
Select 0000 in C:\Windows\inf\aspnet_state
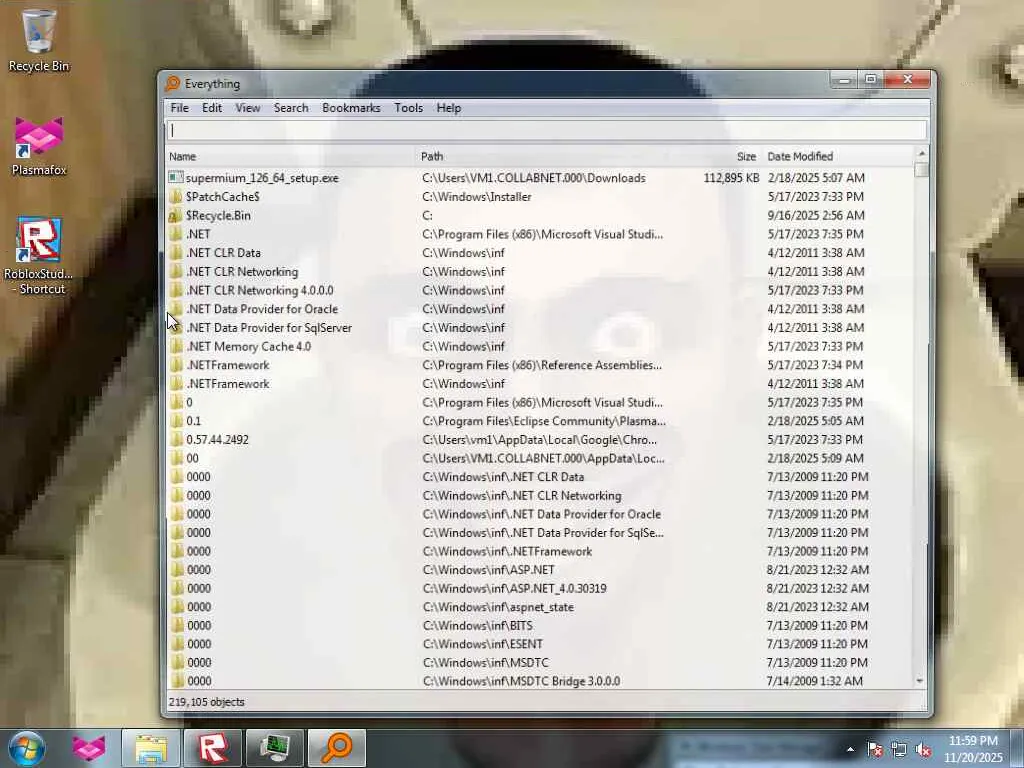pos(541,607)
